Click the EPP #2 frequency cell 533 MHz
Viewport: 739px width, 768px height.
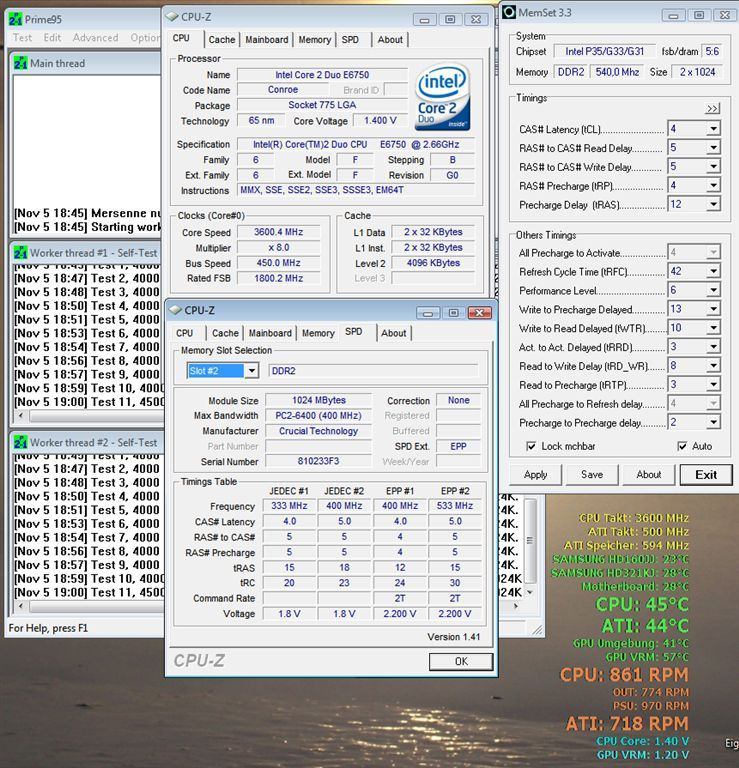point(455,505)
